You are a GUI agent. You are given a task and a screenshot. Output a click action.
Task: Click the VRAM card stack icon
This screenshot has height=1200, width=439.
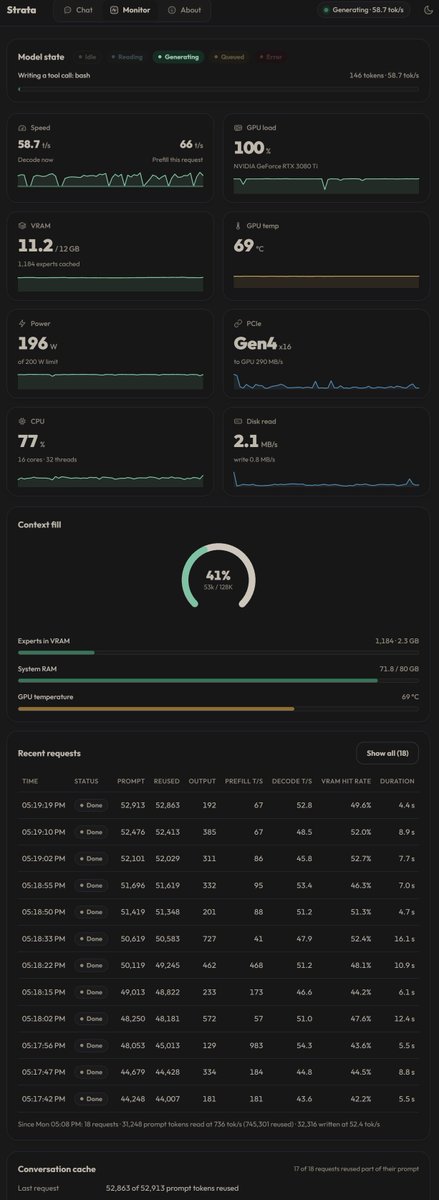point(23,226)
